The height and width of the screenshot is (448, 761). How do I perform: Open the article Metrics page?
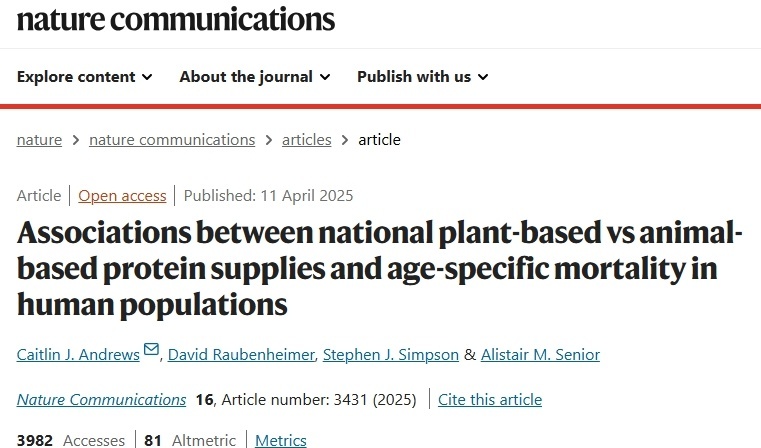click(281, 440)
